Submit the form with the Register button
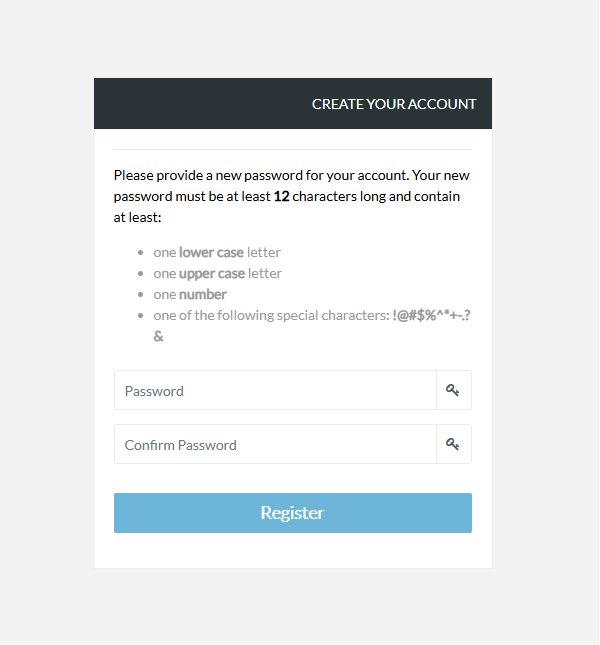The height and width of the screenshot is (645, 600). (293, 513)
